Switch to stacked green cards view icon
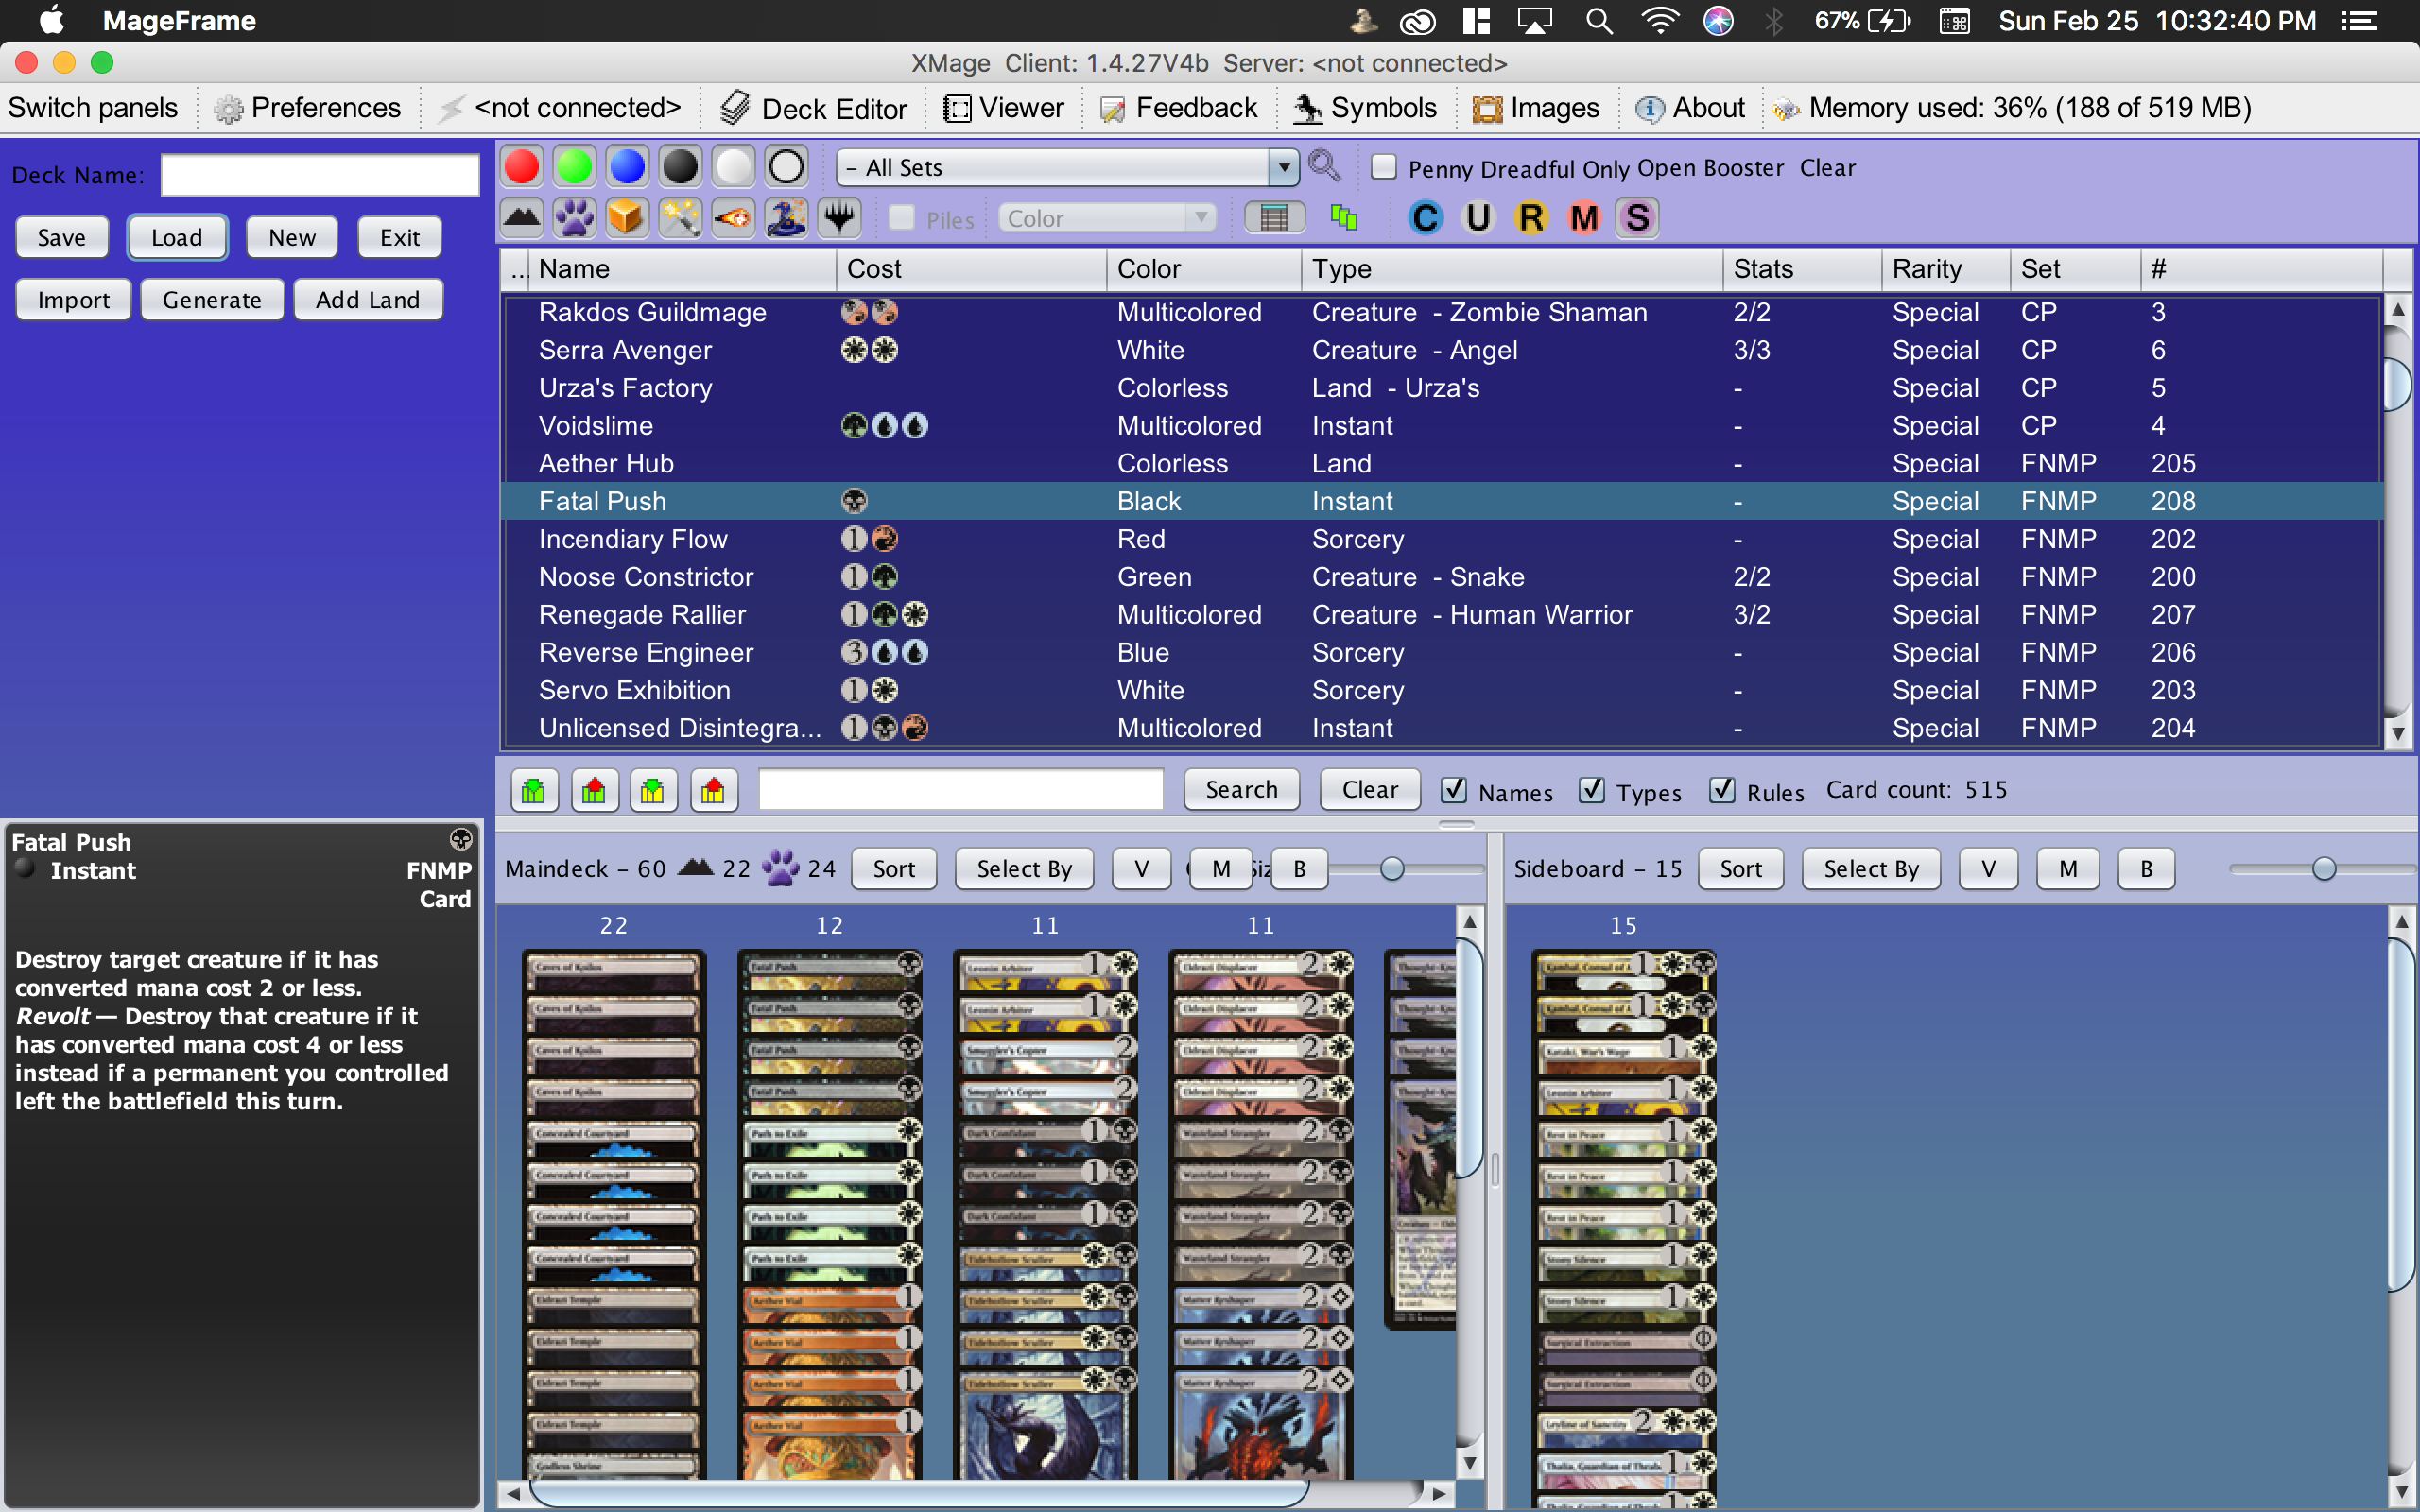This screenshot has height=1512, width=2420. coord(1344,218)
